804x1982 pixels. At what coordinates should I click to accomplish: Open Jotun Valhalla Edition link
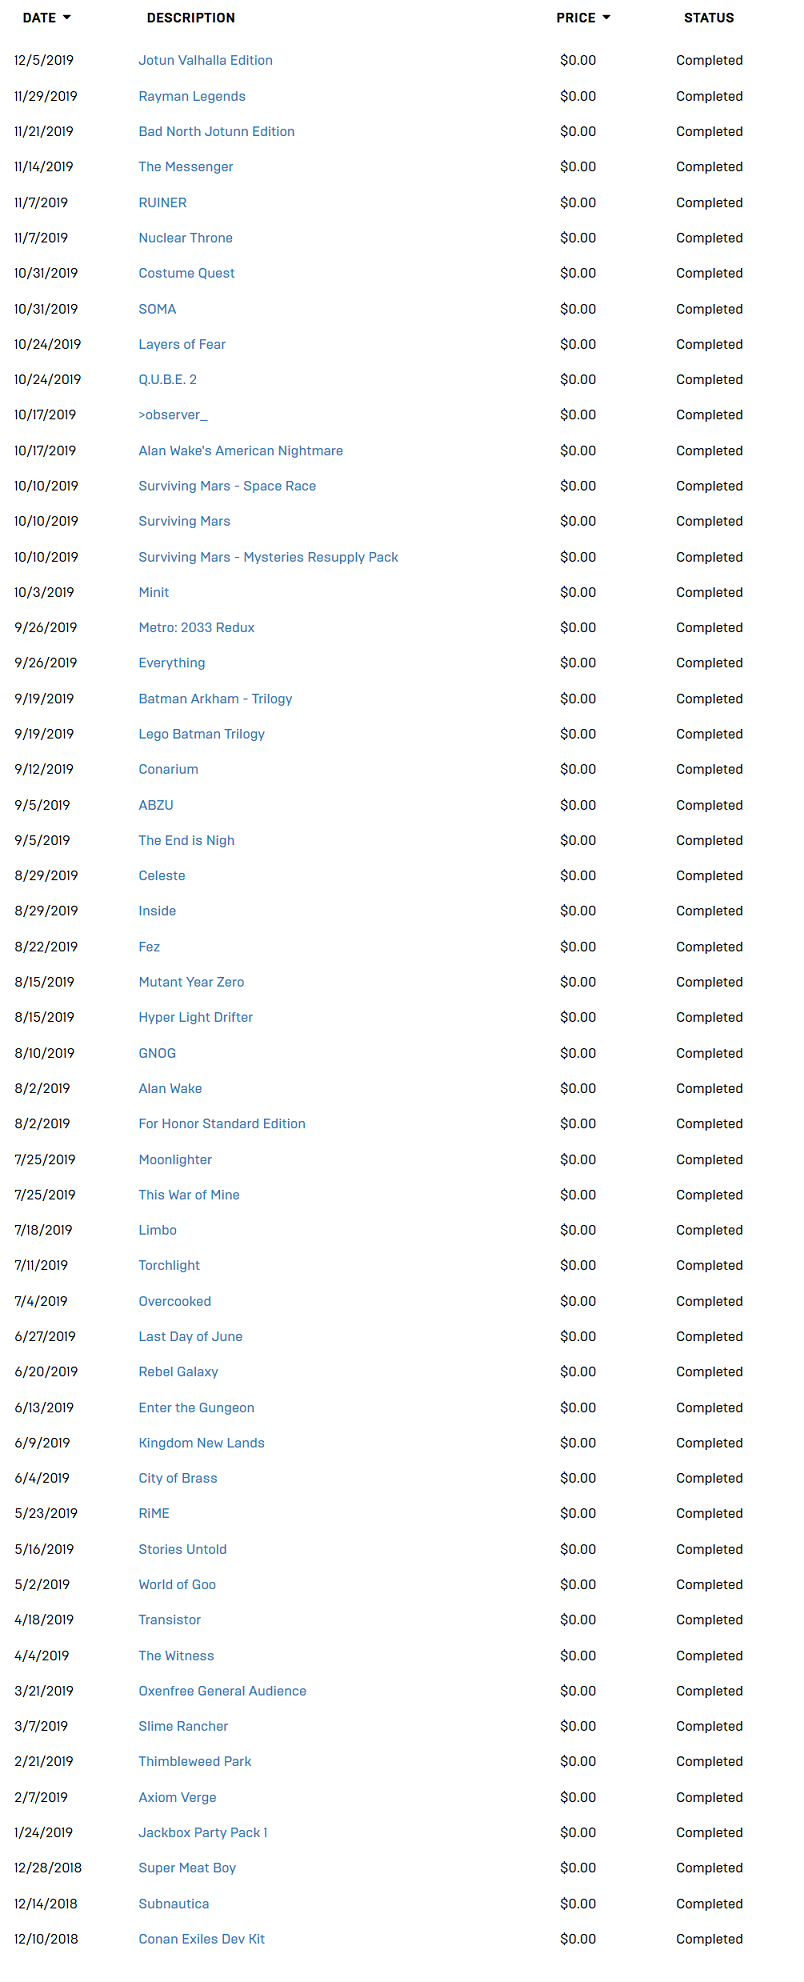pos(205,60)
